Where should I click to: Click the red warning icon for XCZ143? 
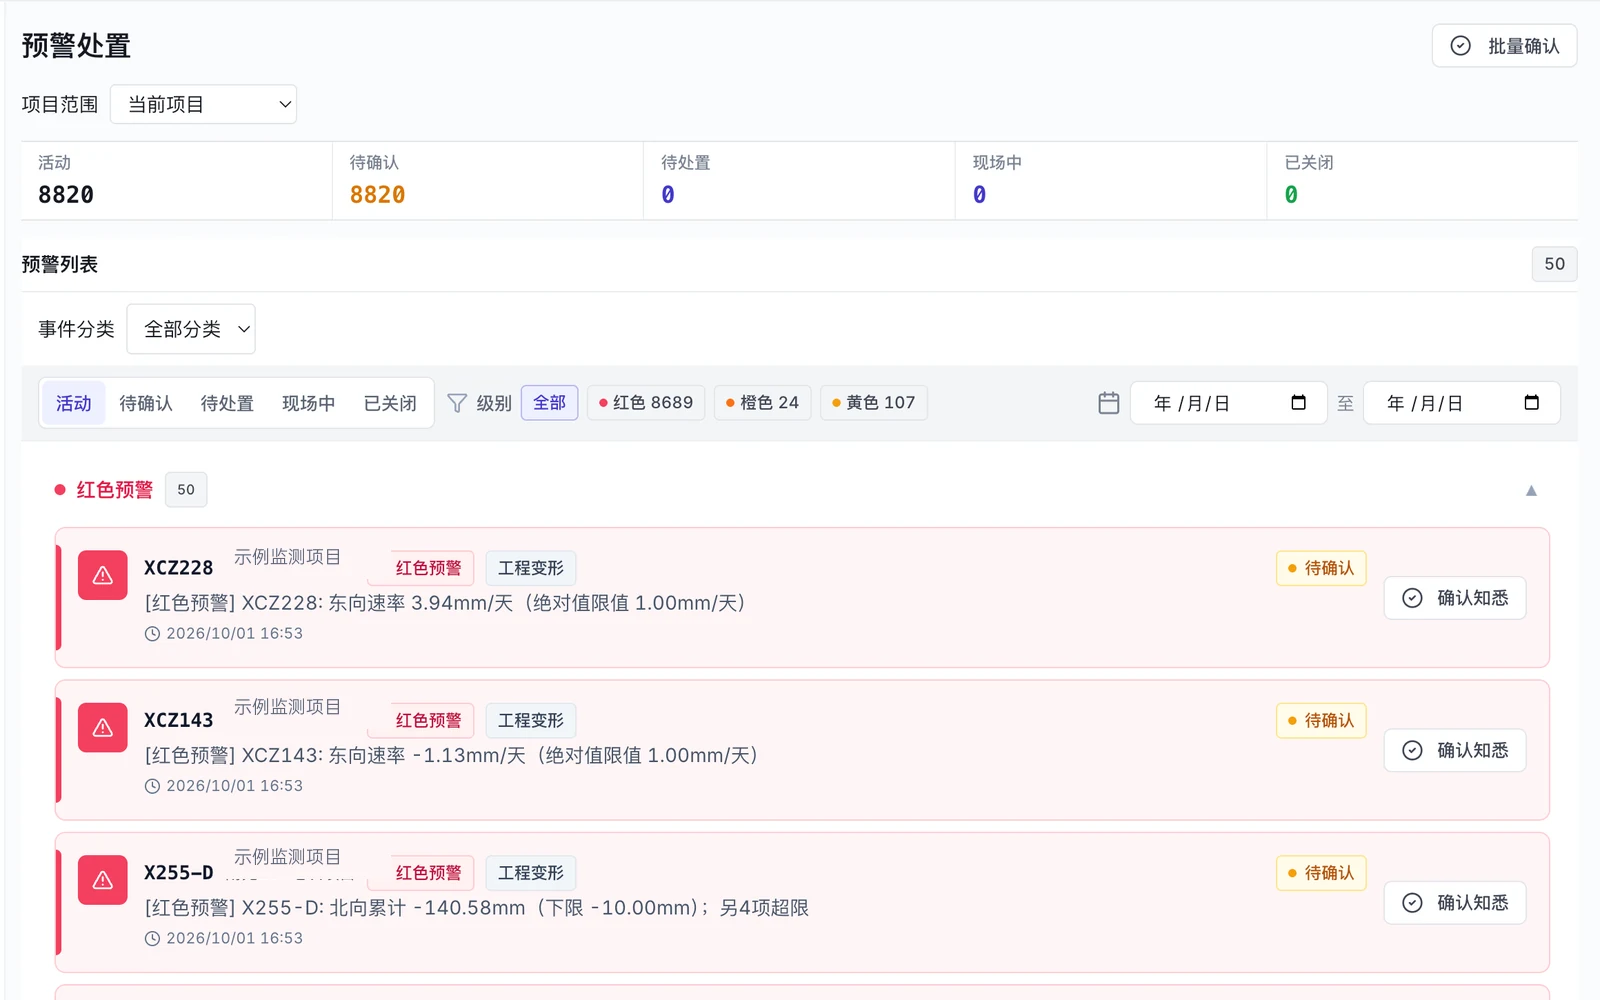(103, 728)
